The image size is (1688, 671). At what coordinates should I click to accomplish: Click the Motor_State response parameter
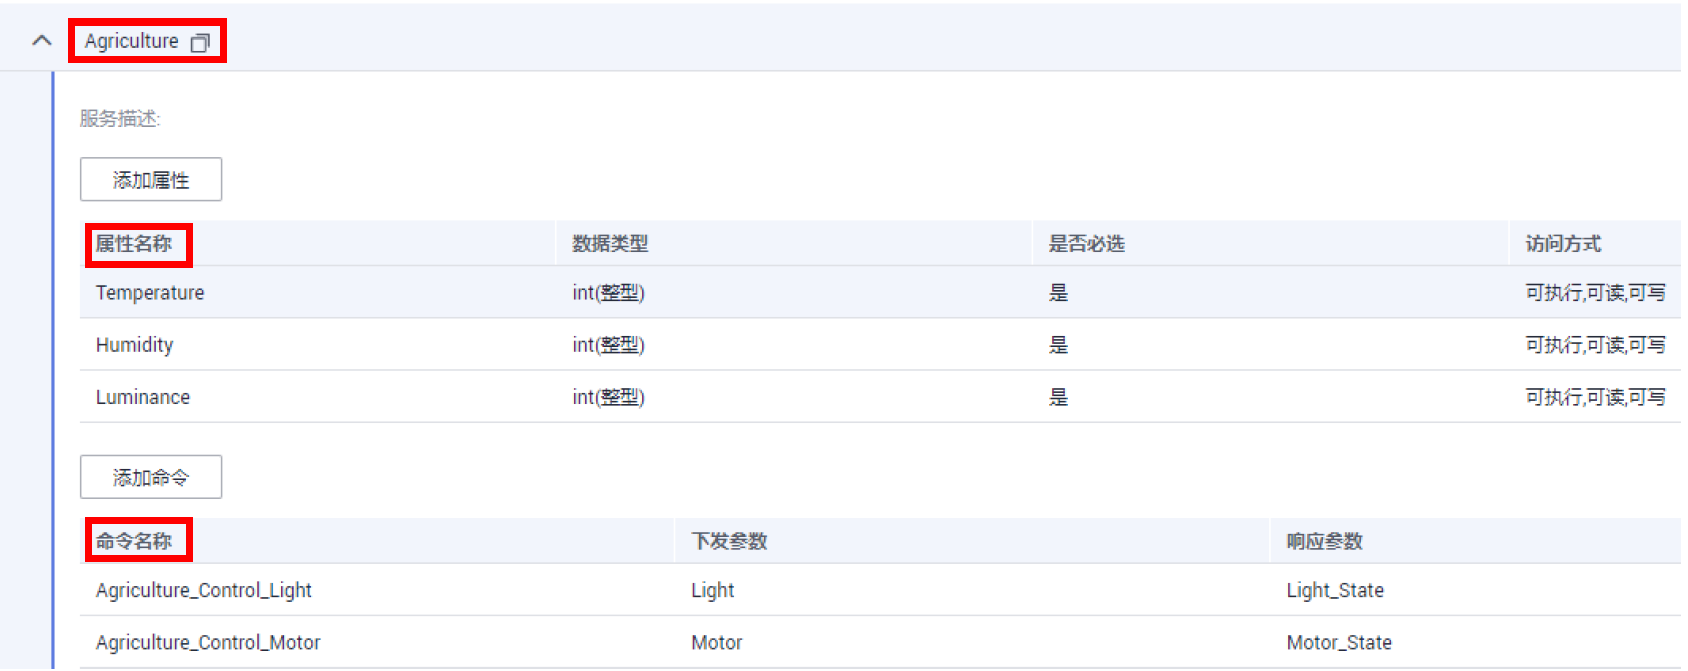click(x=1339, y=642)
